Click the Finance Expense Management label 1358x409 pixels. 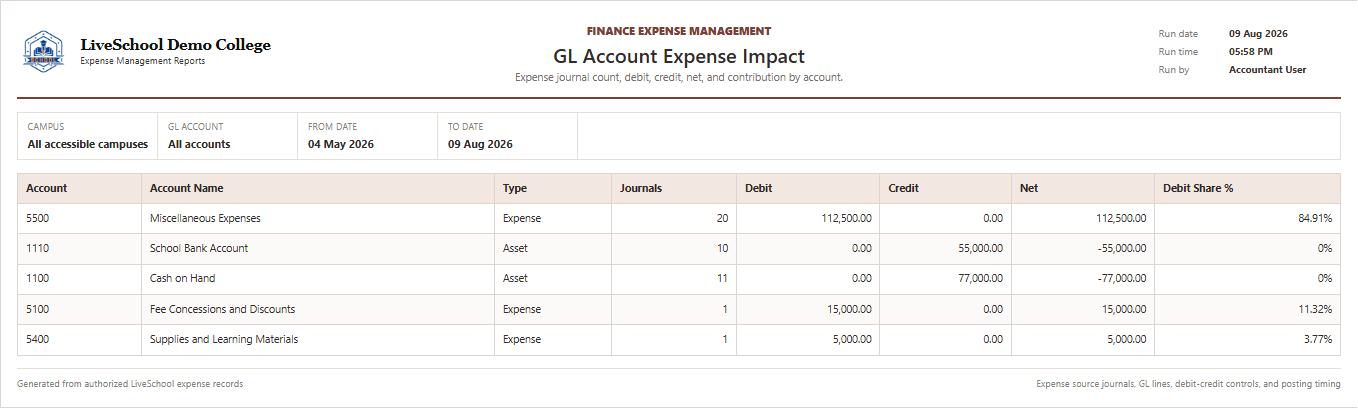679,31
